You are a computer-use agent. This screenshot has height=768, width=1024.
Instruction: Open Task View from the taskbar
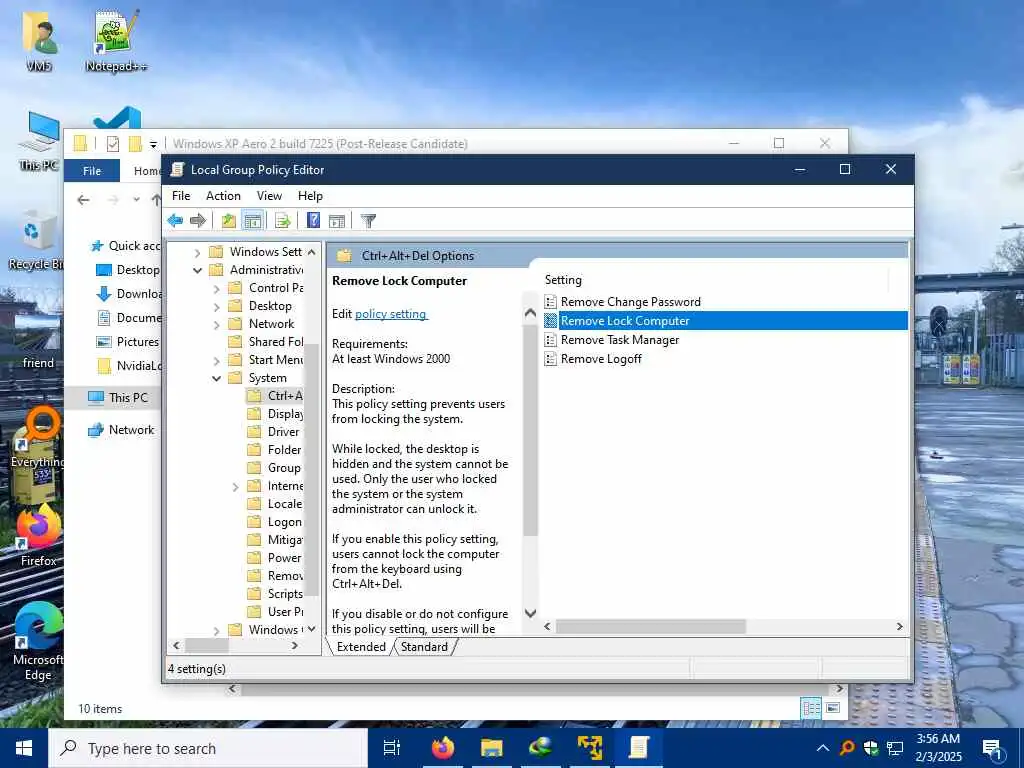392,748
